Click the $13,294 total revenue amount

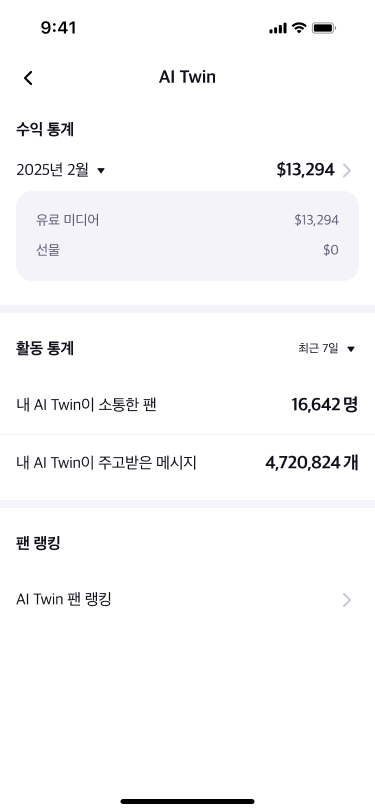(306, 170)
